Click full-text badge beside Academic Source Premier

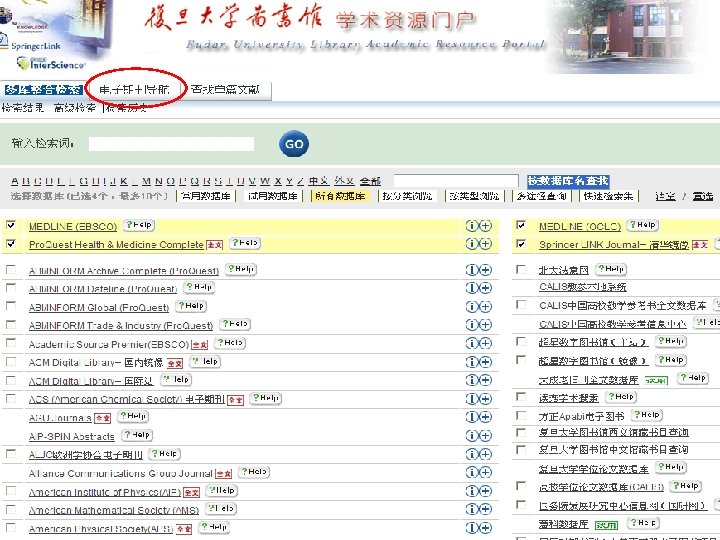[x=200, y=344]
